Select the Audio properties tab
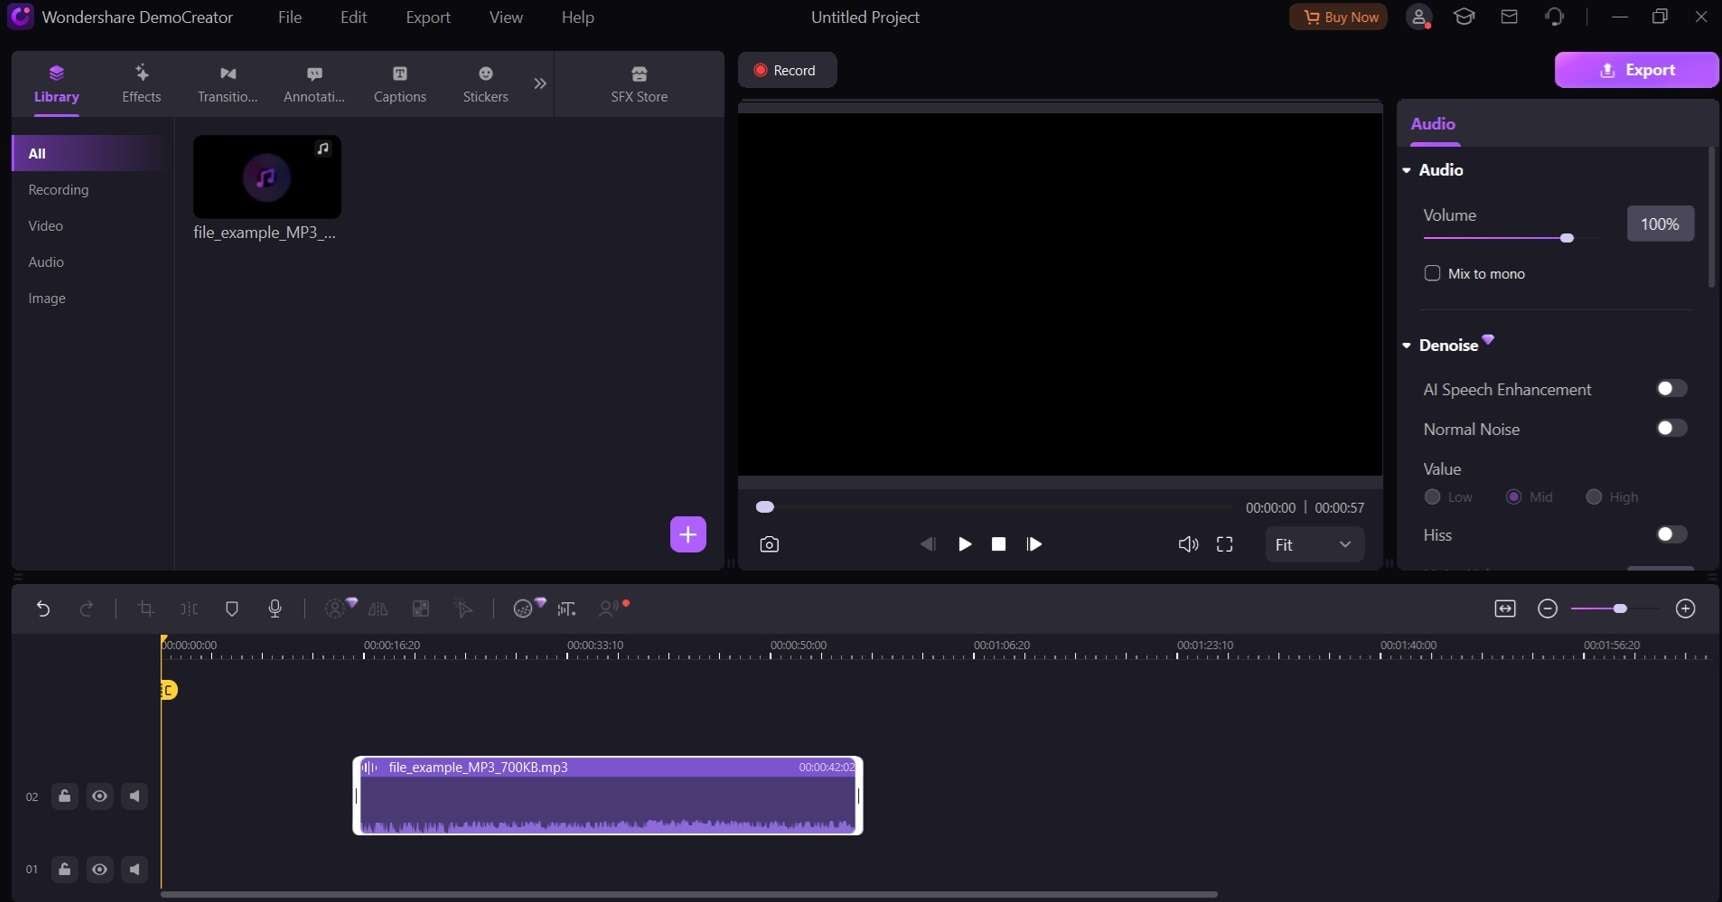Image resolution: width=1722 pixels, height=902 pixels. coord(1433,124)
